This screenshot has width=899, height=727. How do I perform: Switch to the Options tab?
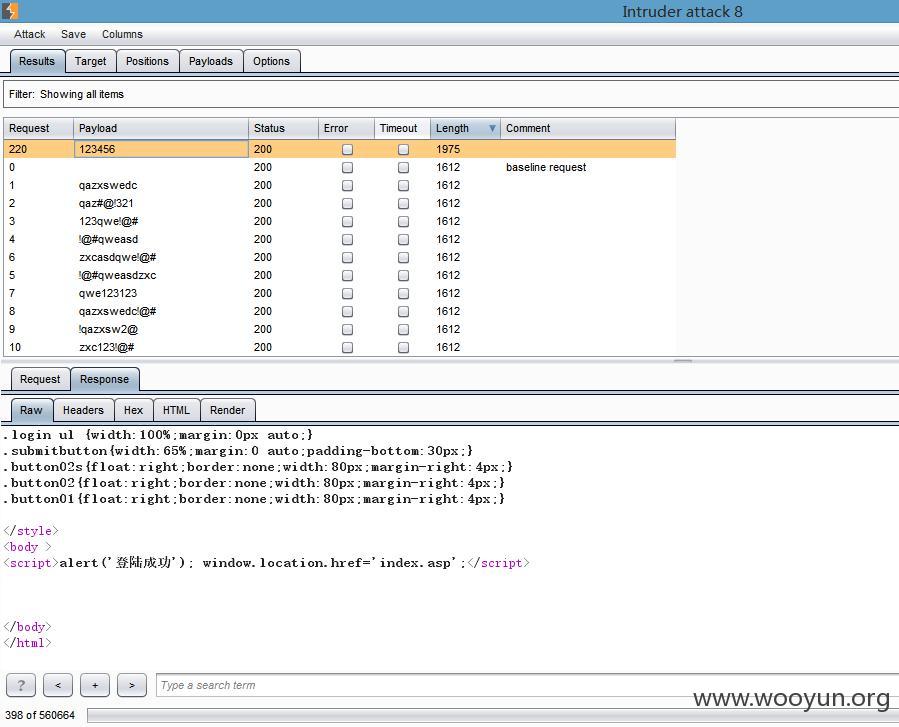(271, 61)
